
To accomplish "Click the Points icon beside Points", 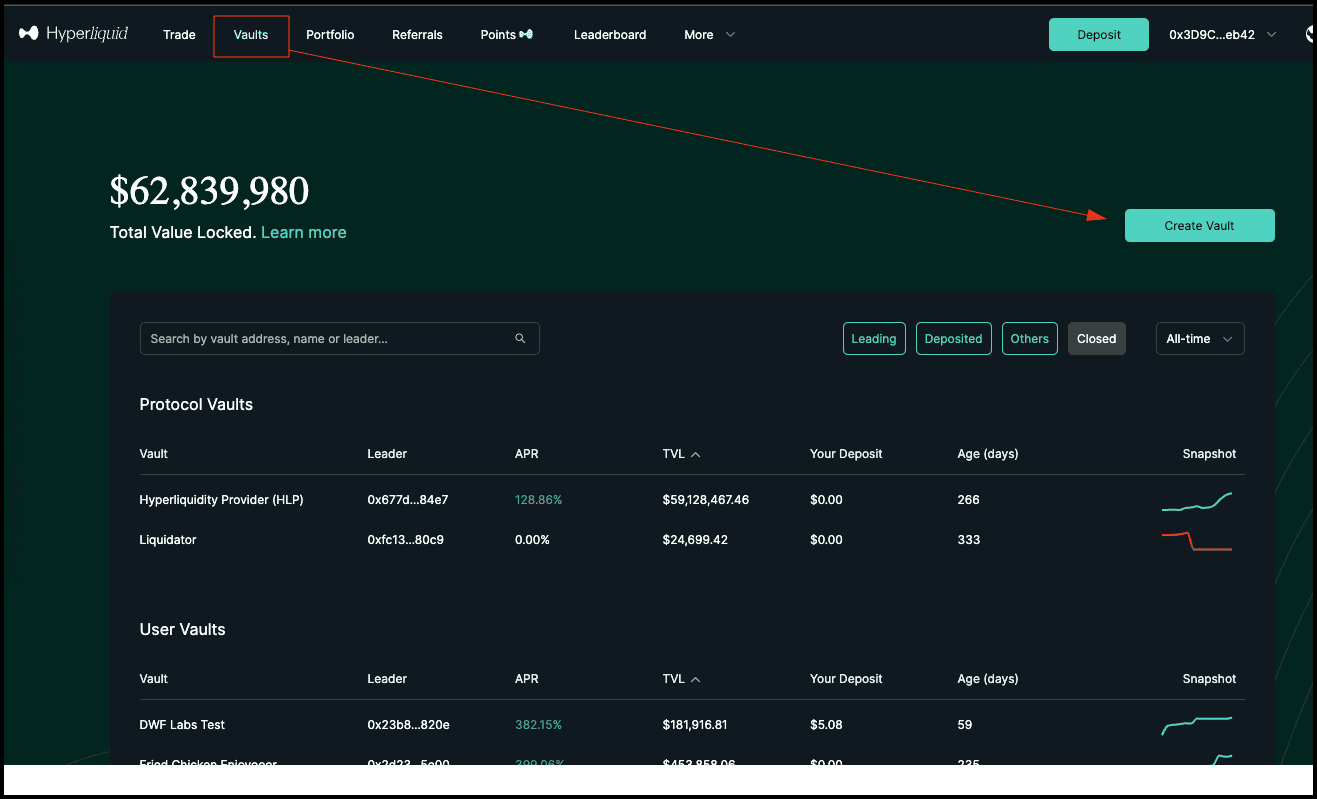I will [526, 34].
